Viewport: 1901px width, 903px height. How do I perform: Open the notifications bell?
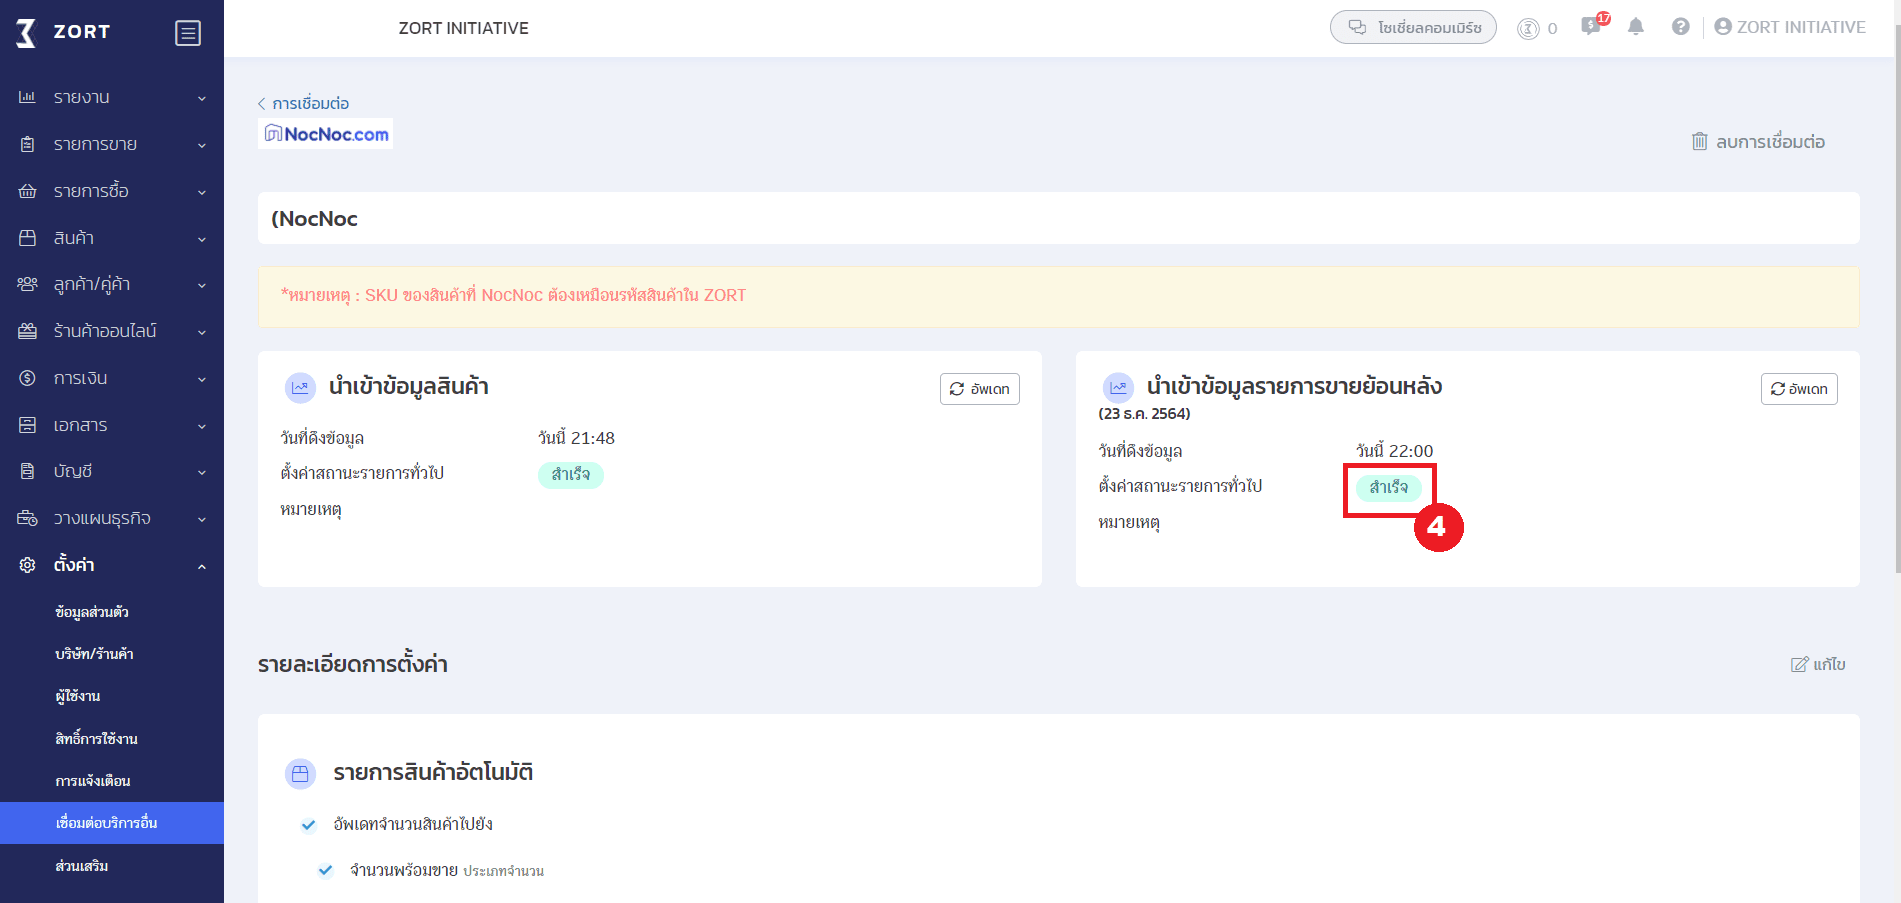tap(1636, 27)
